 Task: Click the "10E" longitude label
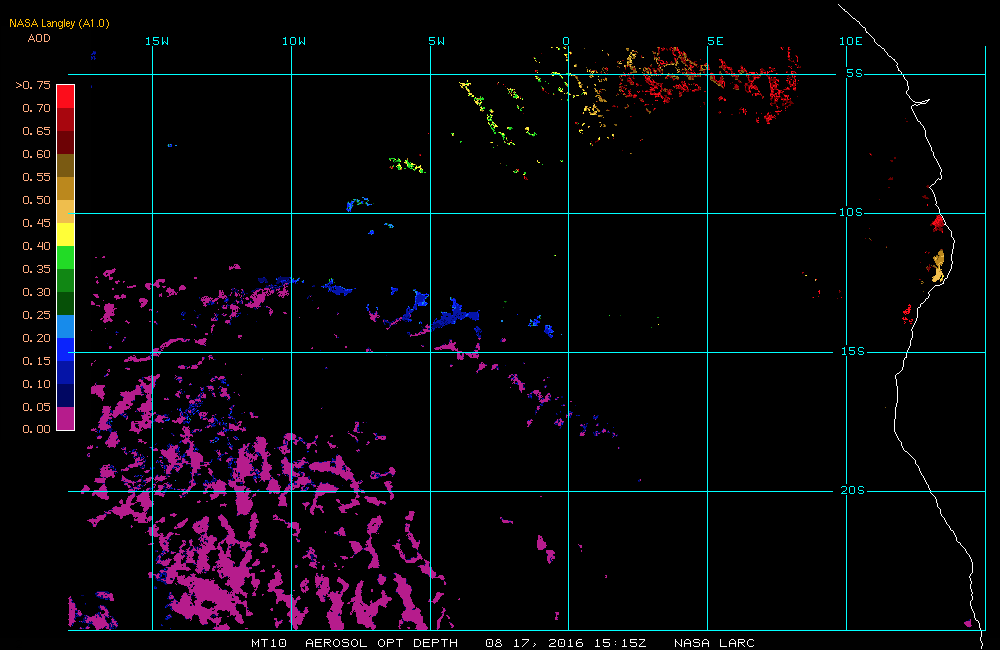pos(851,41)
